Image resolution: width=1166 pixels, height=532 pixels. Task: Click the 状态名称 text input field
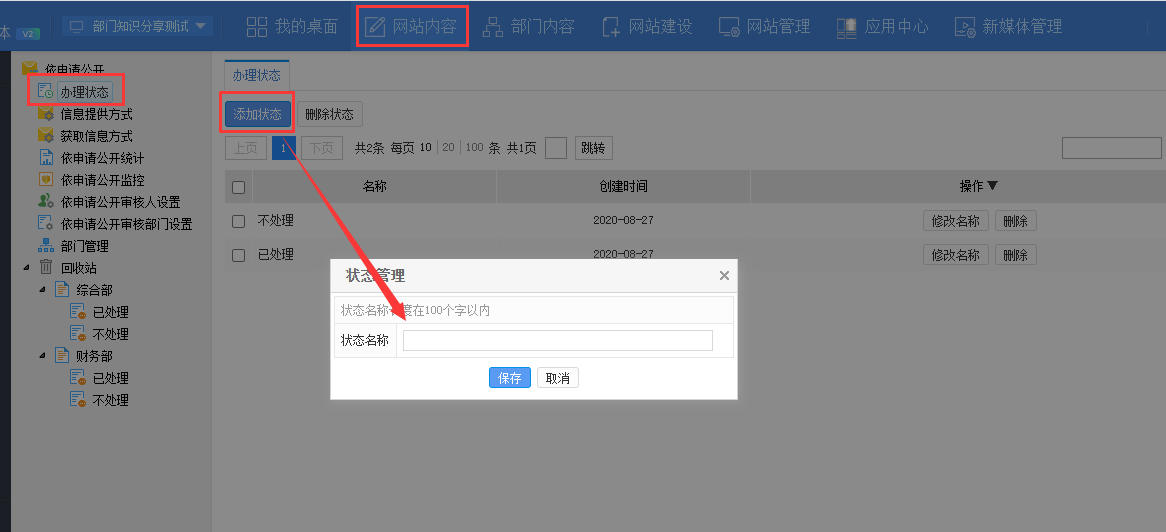pyautogui.click(x=557, y=341)
